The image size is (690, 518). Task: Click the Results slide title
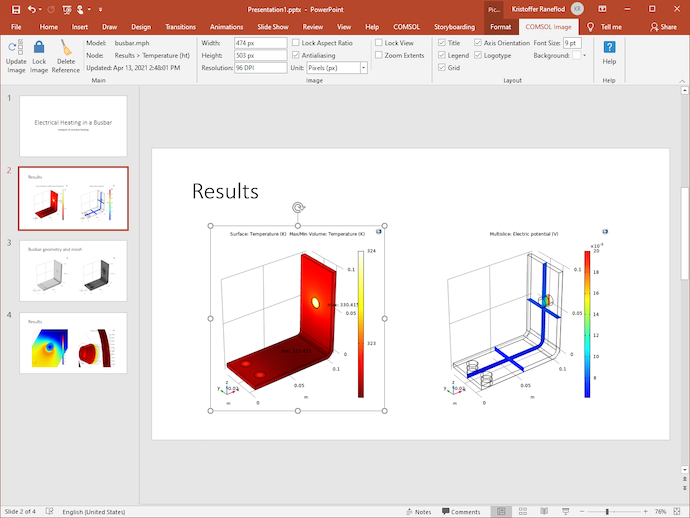225,191
